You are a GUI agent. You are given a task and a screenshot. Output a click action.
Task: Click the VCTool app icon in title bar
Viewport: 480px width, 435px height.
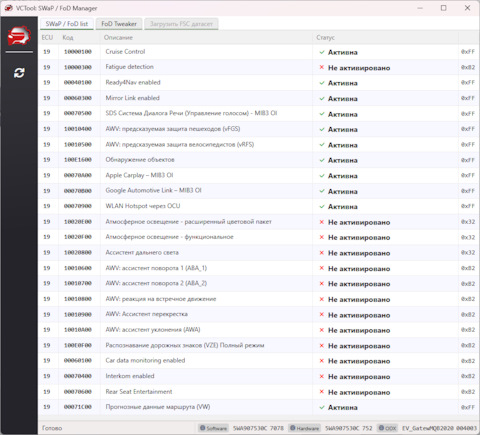pyautogui.click(x=8, y=8)
